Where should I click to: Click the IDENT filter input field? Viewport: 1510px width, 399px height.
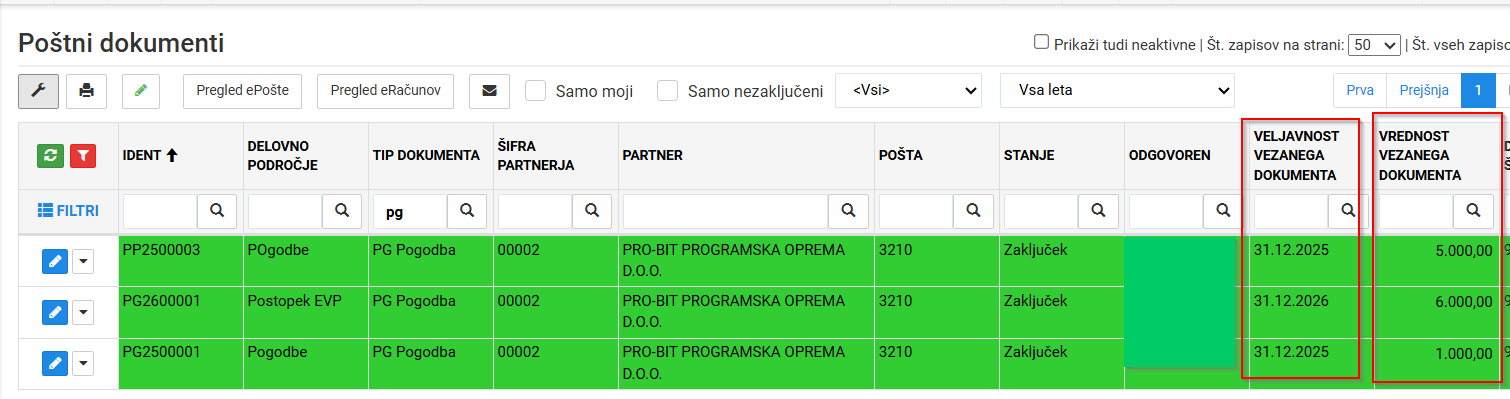pyautogui.click(x=160, y=210)
